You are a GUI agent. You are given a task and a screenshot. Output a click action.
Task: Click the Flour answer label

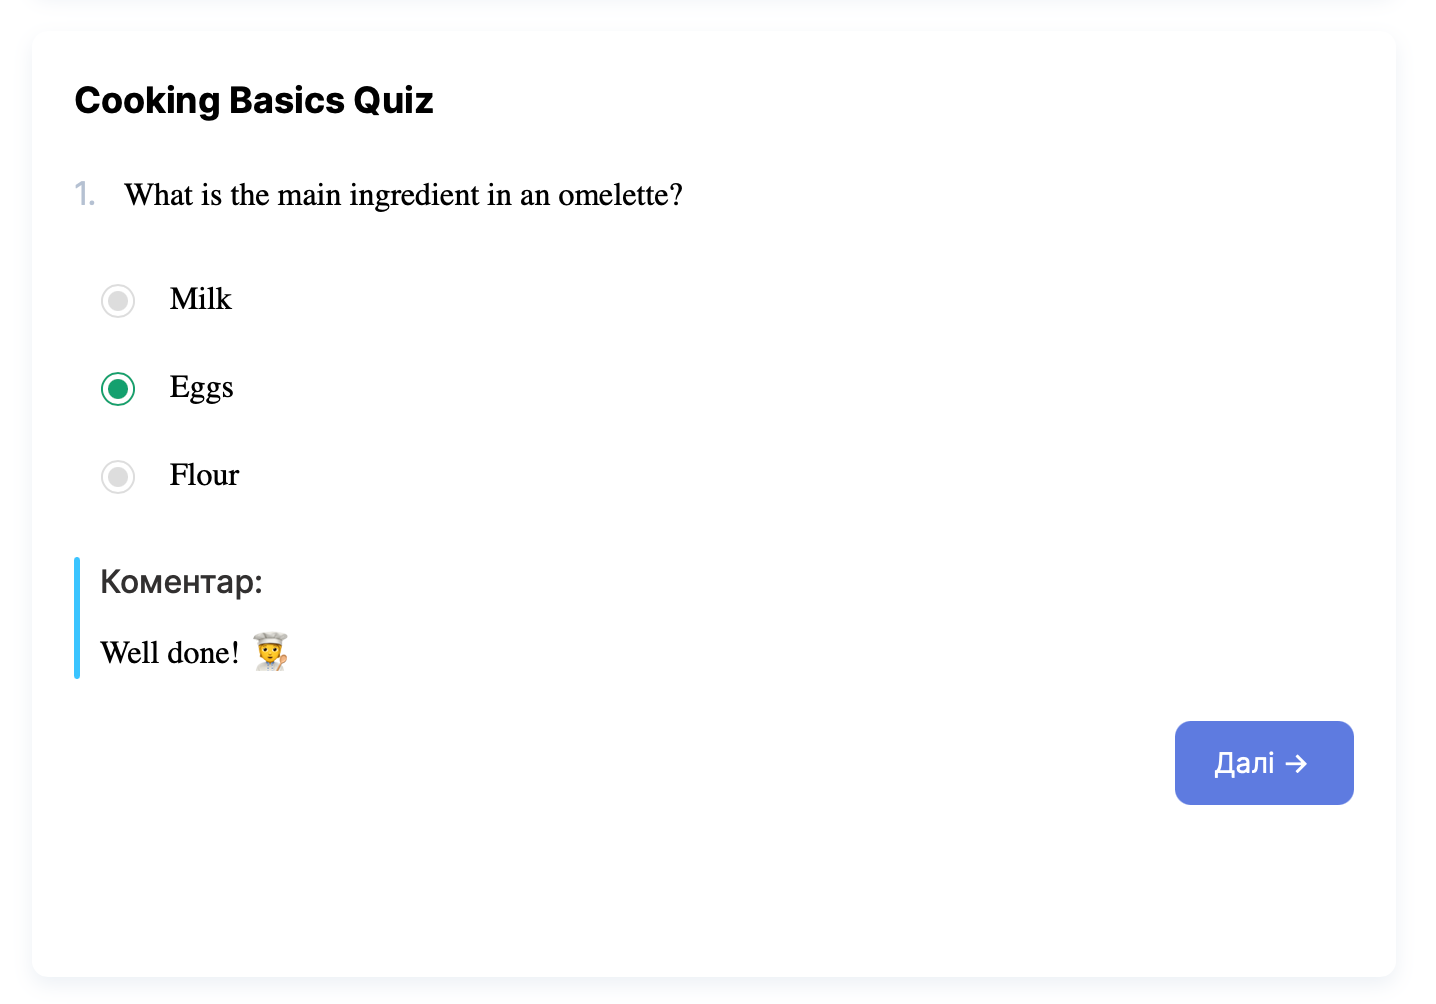[204, 475]
